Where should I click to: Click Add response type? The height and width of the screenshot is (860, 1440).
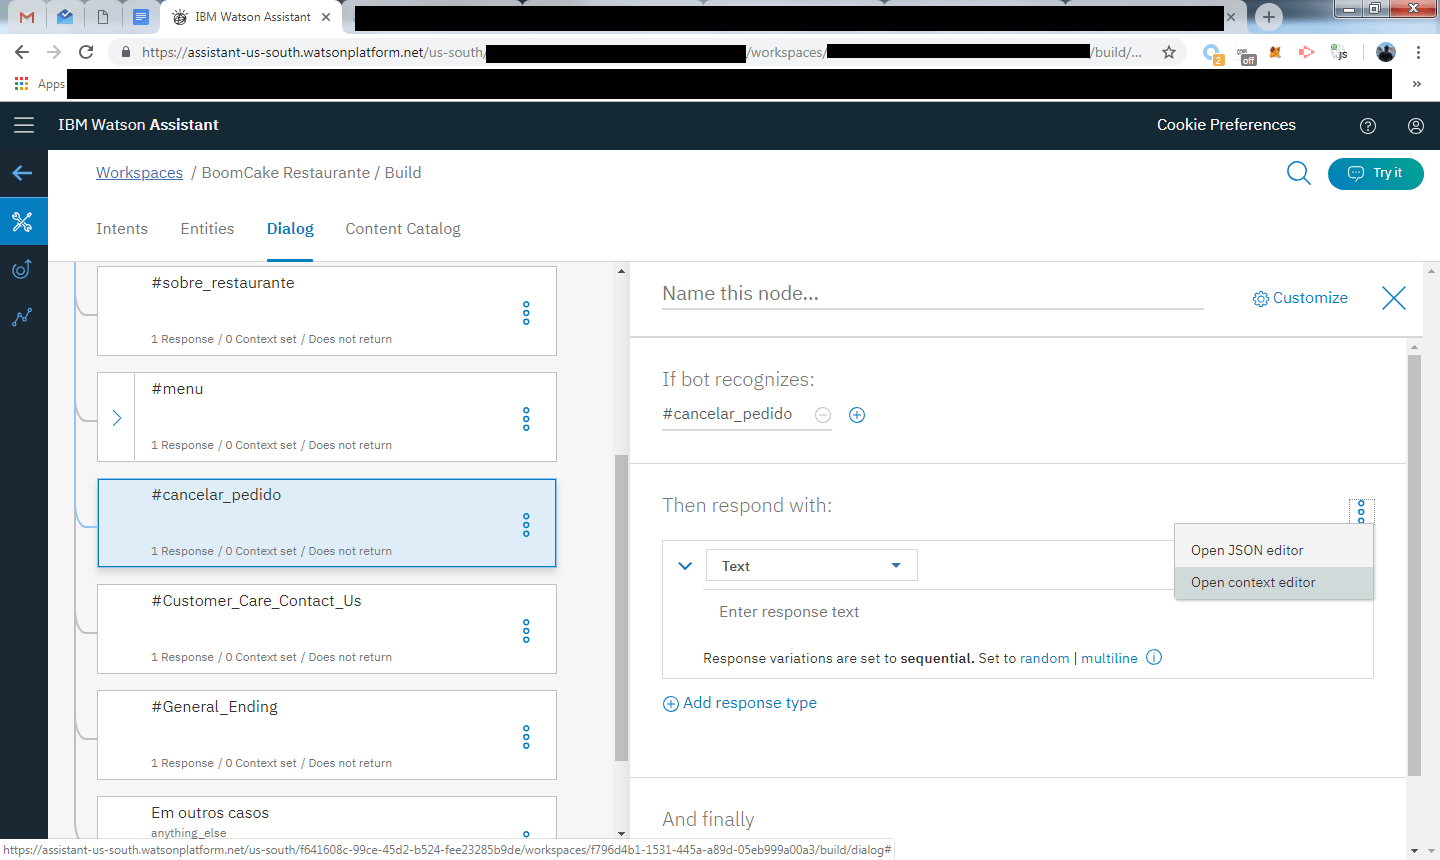pyautogui.click(x=740, y=703)
